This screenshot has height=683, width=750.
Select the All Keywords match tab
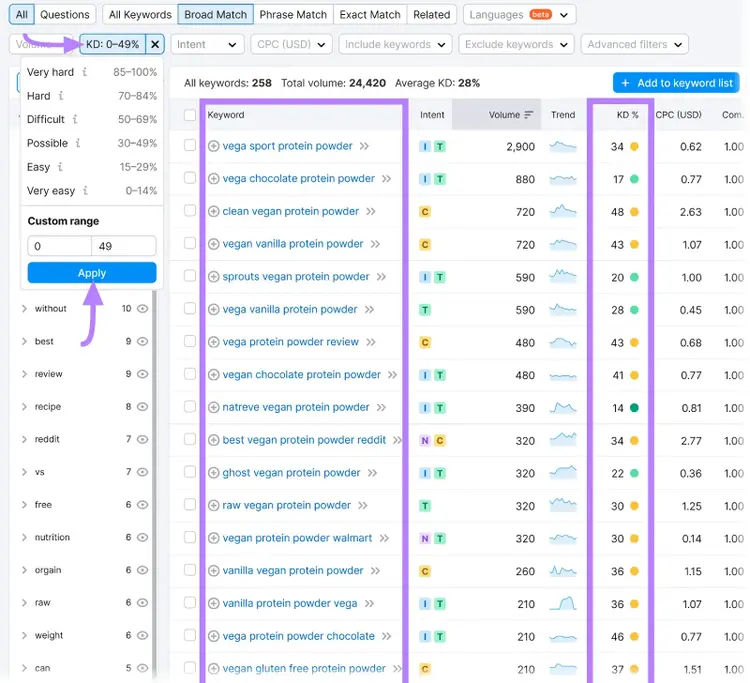pos(140,15)
